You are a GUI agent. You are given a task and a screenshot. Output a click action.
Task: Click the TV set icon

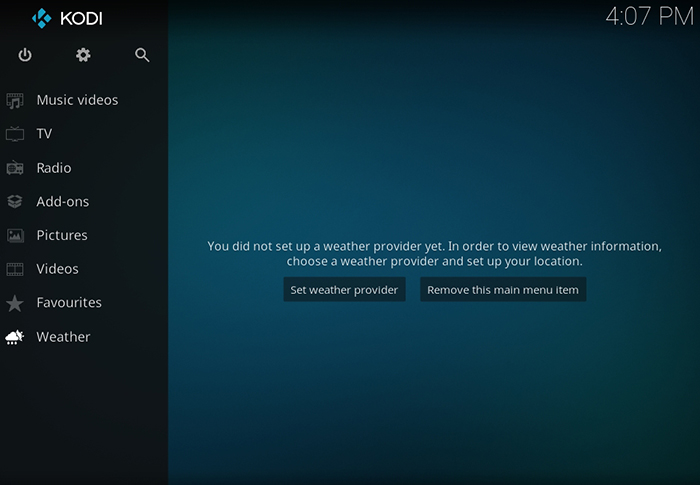coord(15,134)
